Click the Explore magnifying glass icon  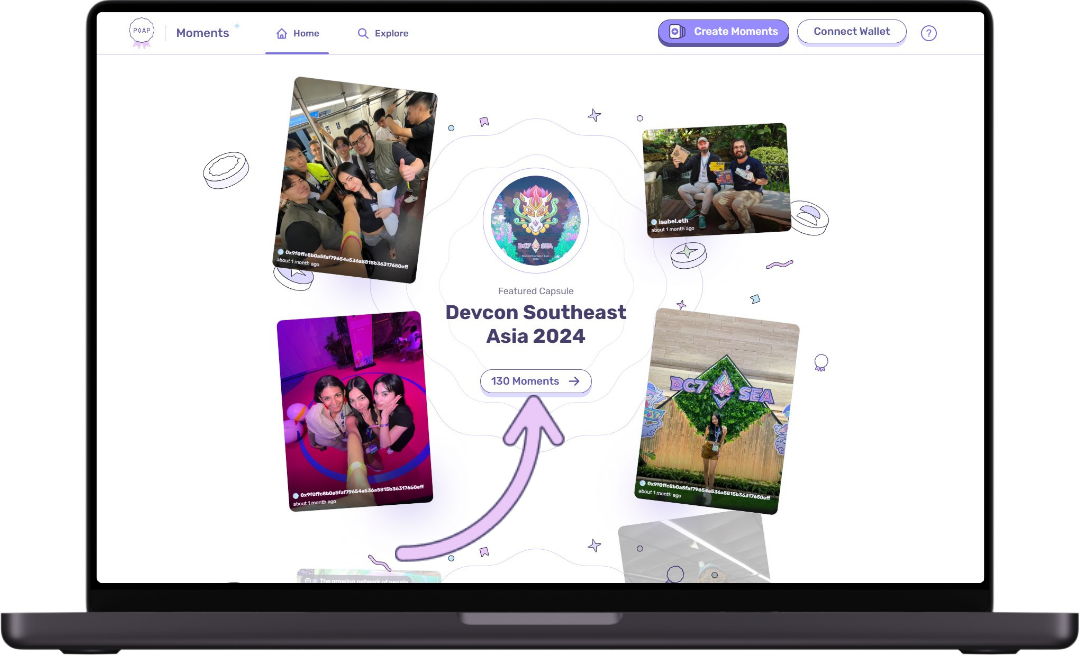tap(362, 32)
